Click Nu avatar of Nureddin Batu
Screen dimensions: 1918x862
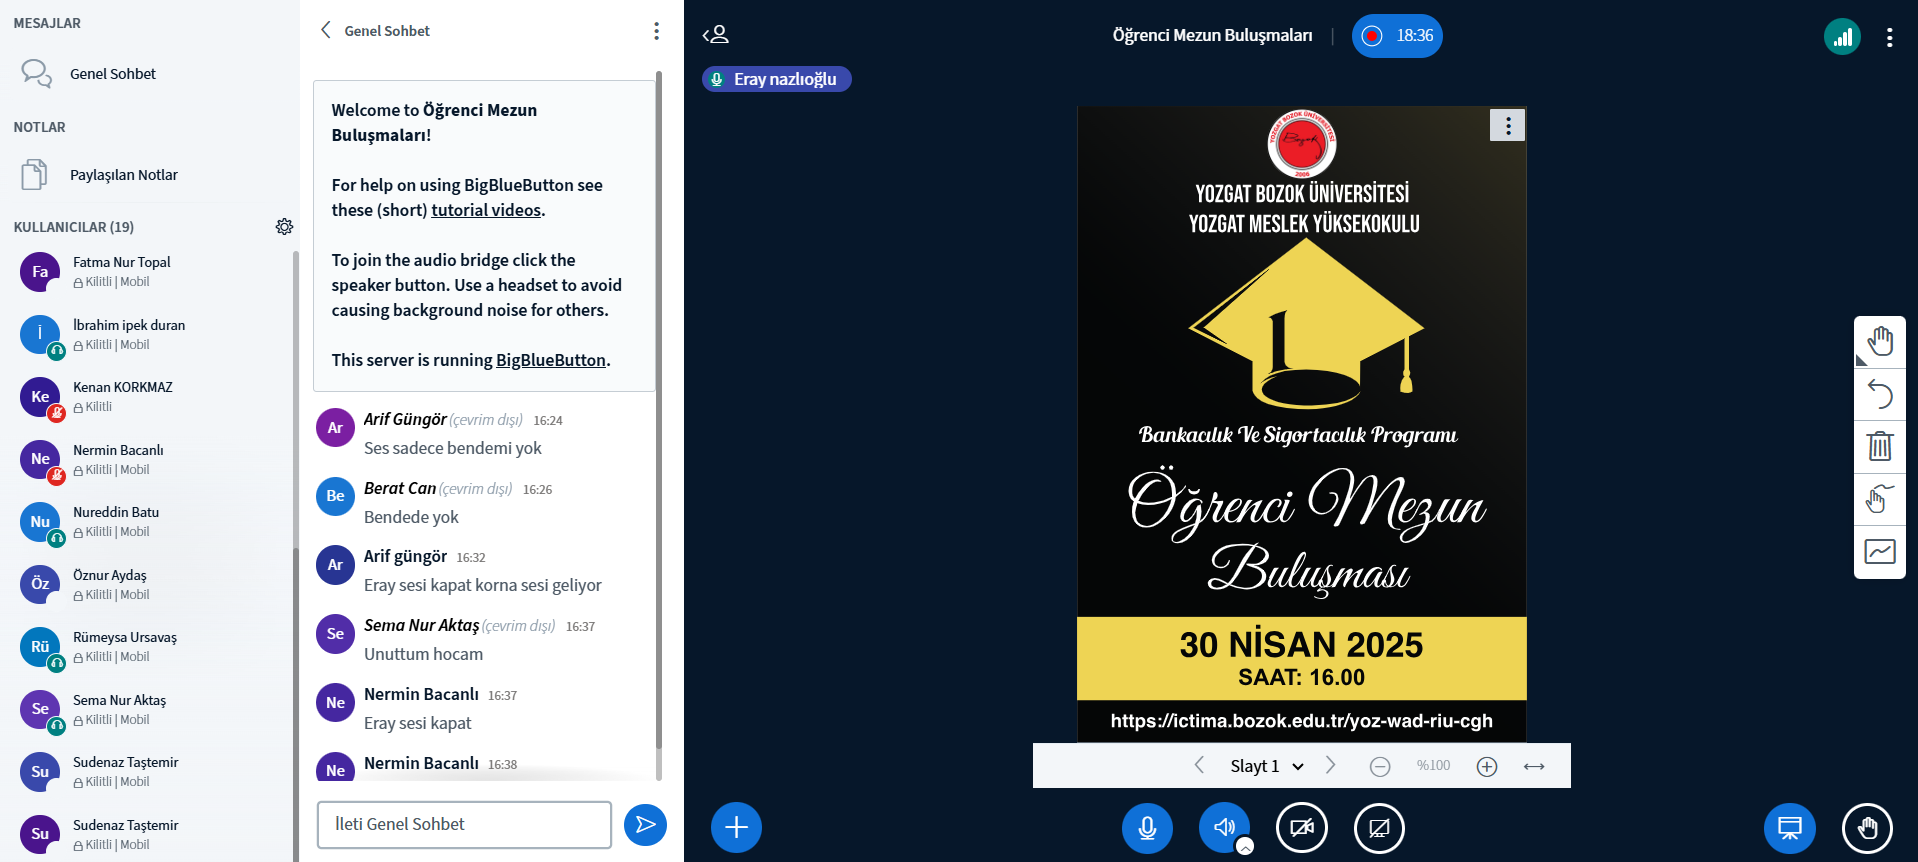point(40,522)
